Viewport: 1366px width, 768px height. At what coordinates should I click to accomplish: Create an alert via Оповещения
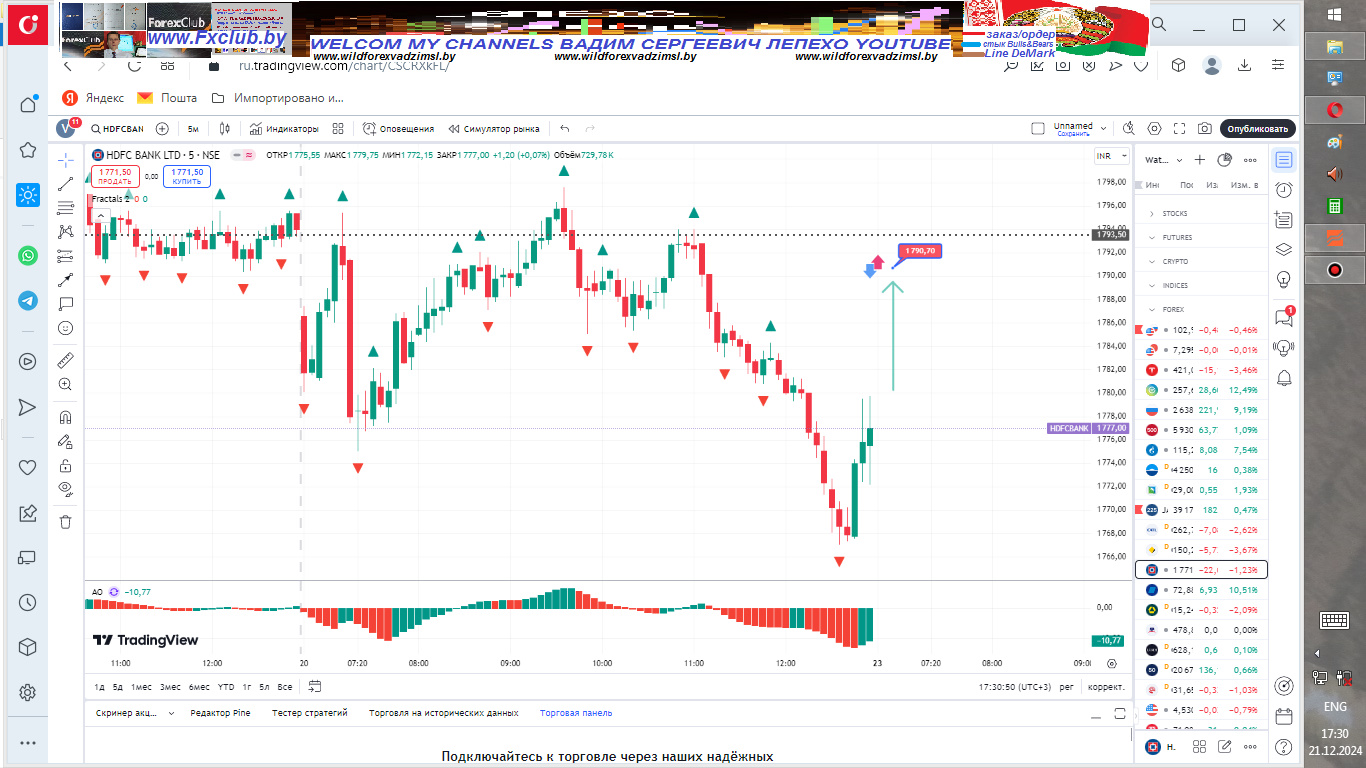[x=399, y=129]
